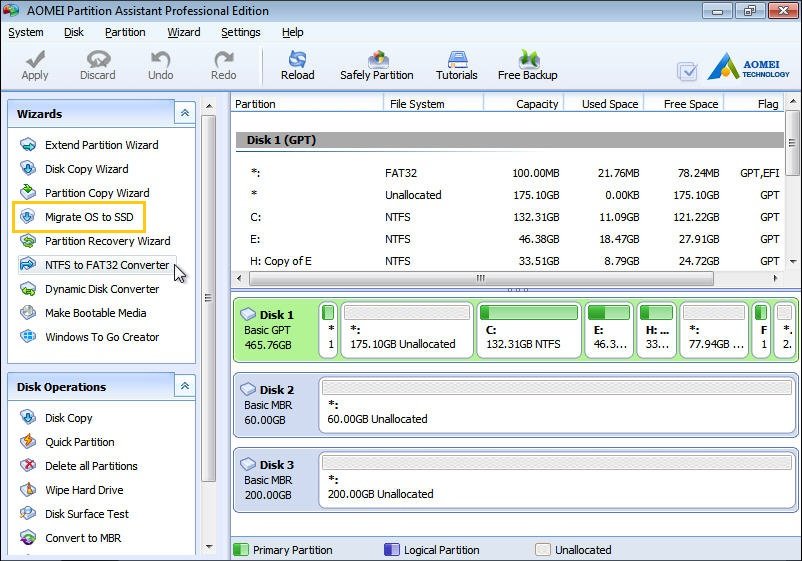Run the Disk Surface Test

[x=87, y=514]
